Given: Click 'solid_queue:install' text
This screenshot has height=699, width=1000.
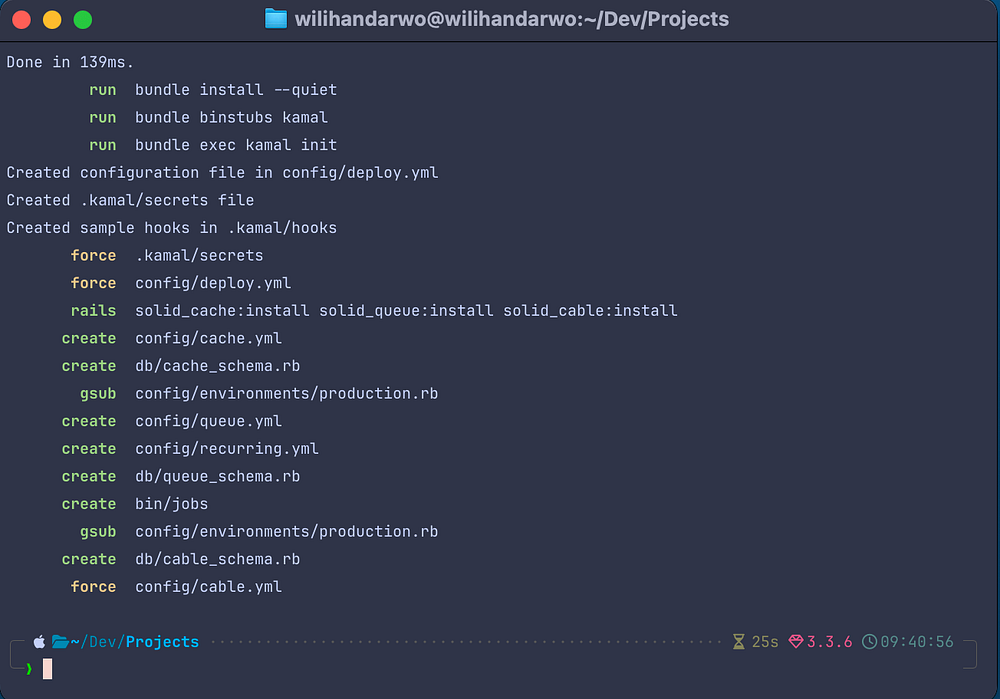Looking at the screenshot, I should (x=406, y=311).
